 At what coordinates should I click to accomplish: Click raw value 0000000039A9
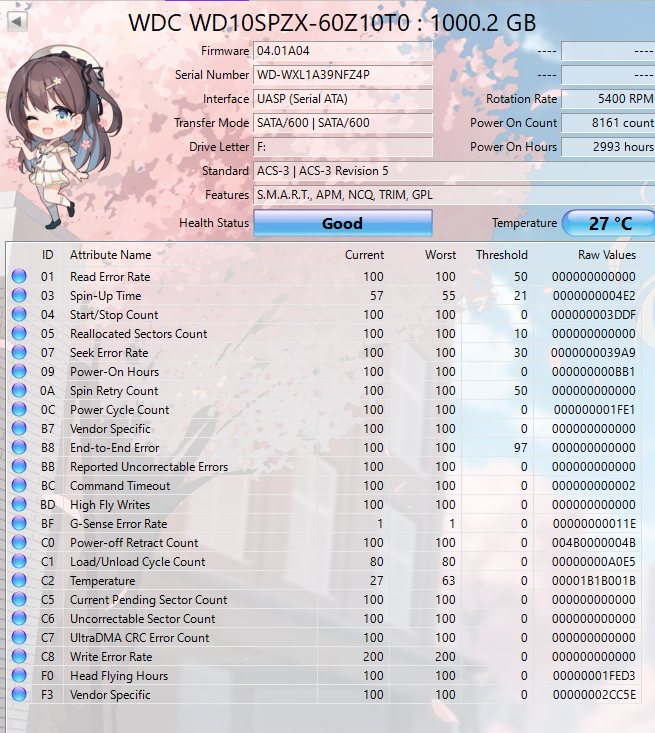click(x=593, y=352)
